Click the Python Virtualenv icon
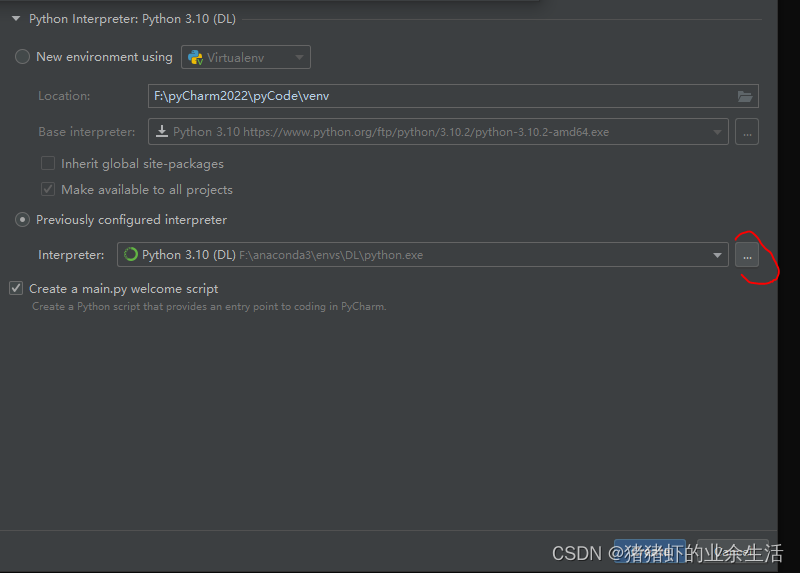800x573 pixels. [x=195, y=57]
